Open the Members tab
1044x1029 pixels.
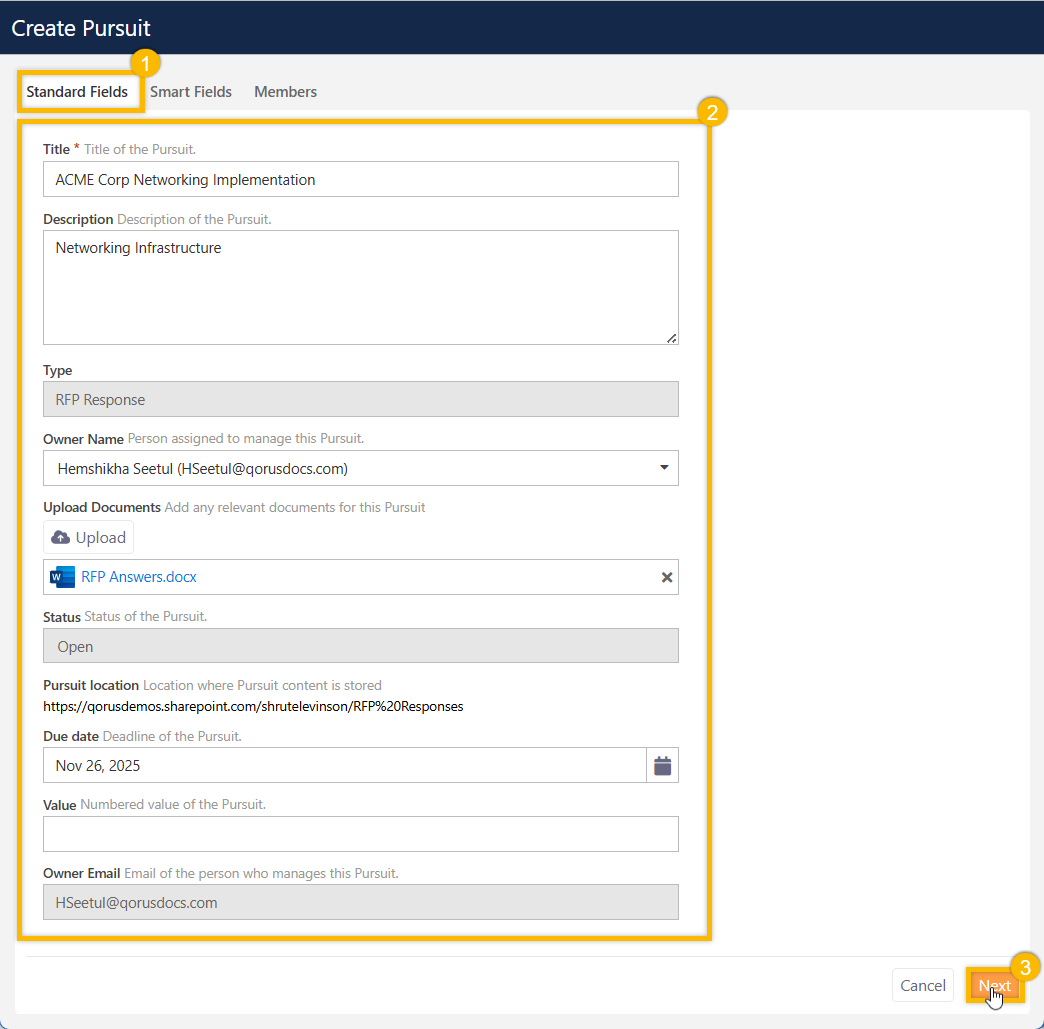(285, 92)
